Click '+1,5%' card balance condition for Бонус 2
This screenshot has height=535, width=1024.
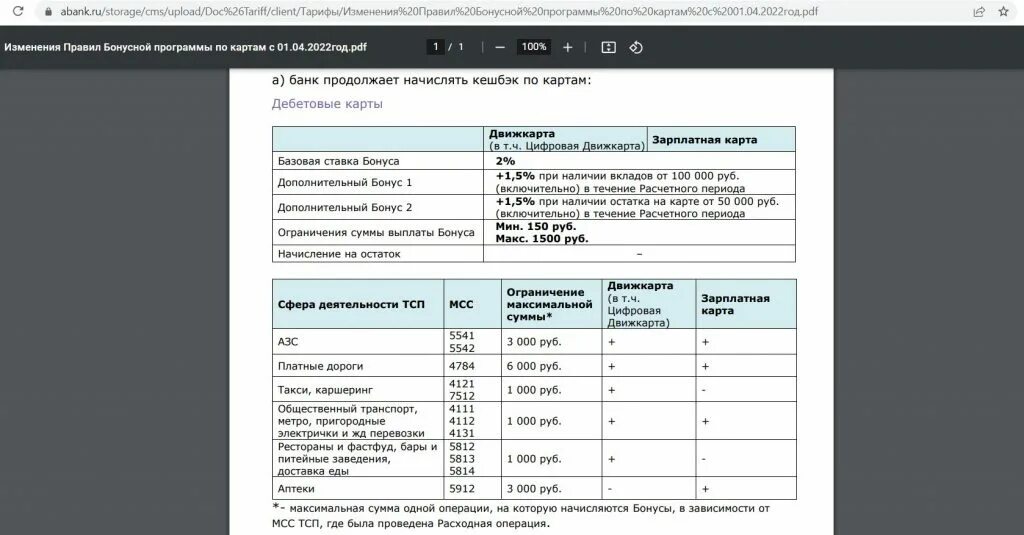point(637,207)
